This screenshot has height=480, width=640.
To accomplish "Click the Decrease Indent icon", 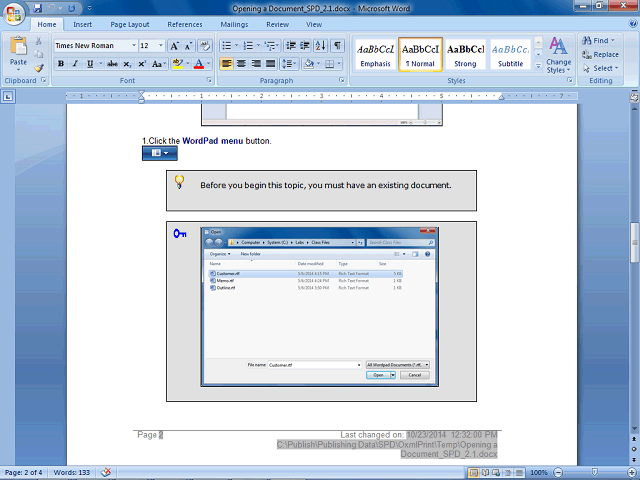I will [x=291, y=46].
